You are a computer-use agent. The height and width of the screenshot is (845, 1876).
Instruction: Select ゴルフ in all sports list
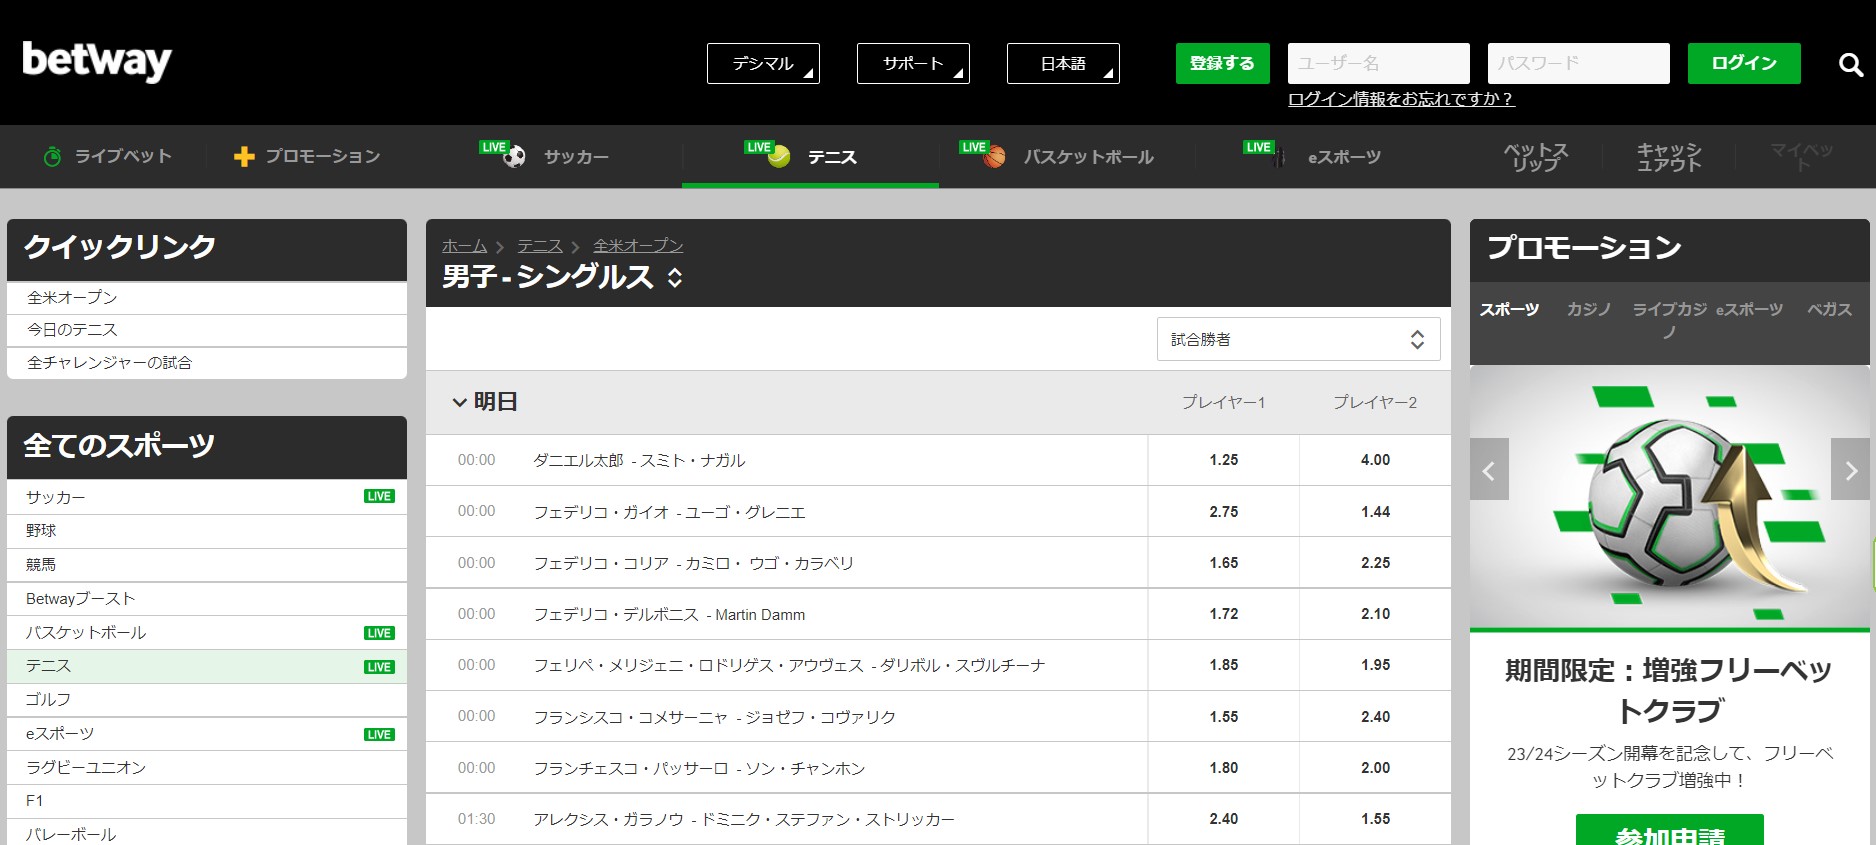207,700
